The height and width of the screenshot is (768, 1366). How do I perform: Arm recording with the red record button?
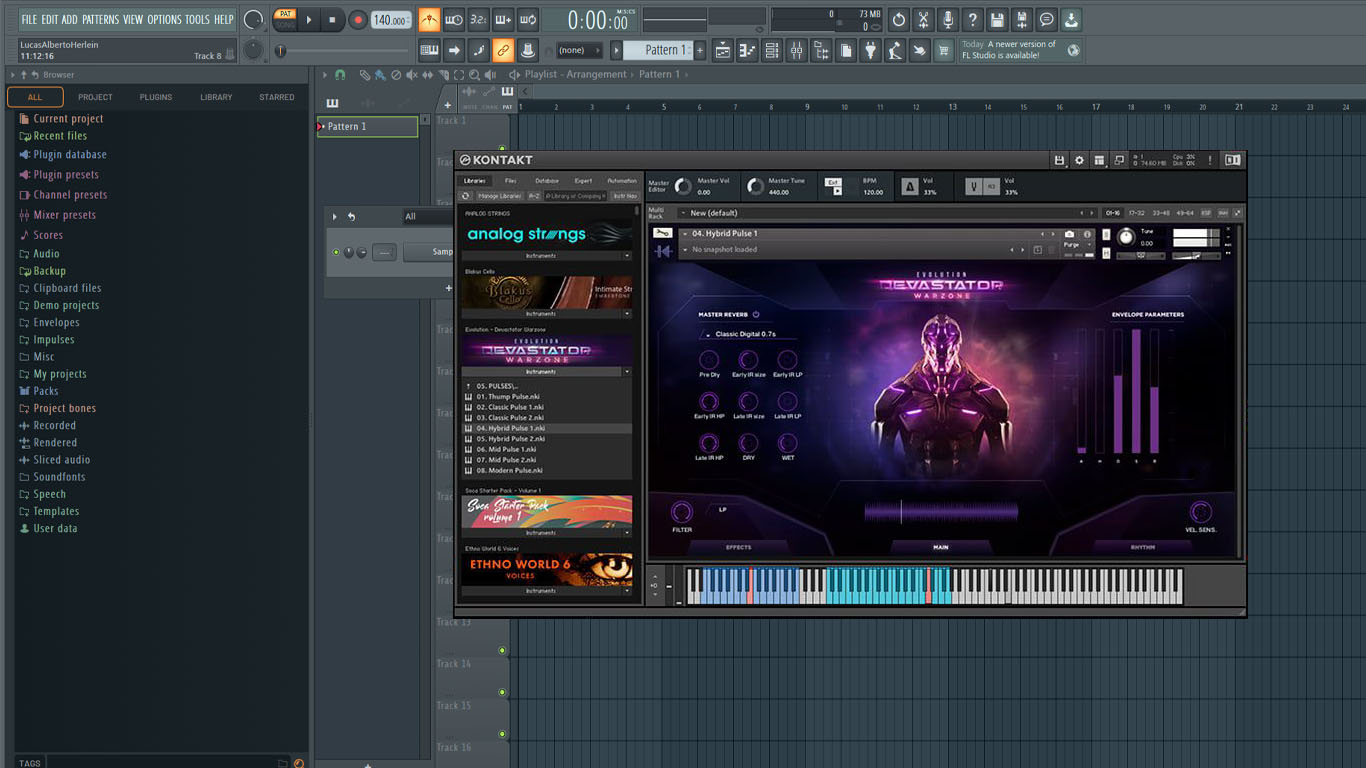357,19
